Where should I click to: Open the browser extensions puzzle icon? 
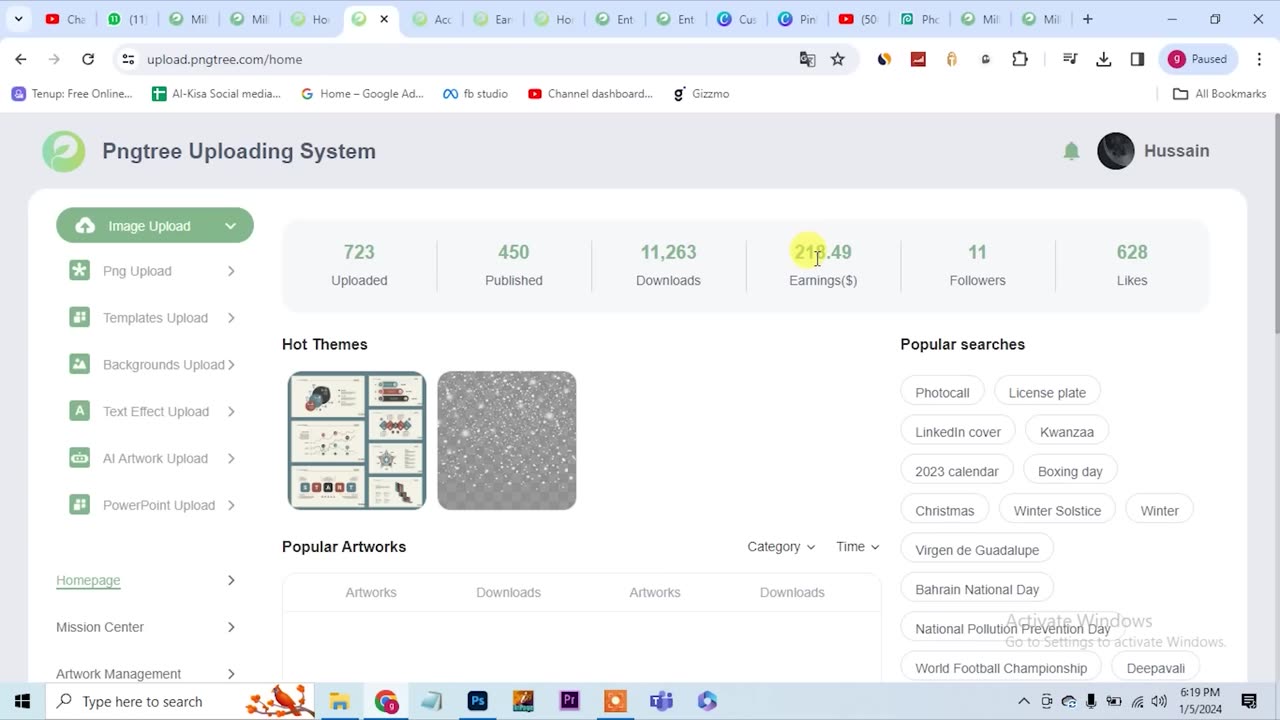1020,59
